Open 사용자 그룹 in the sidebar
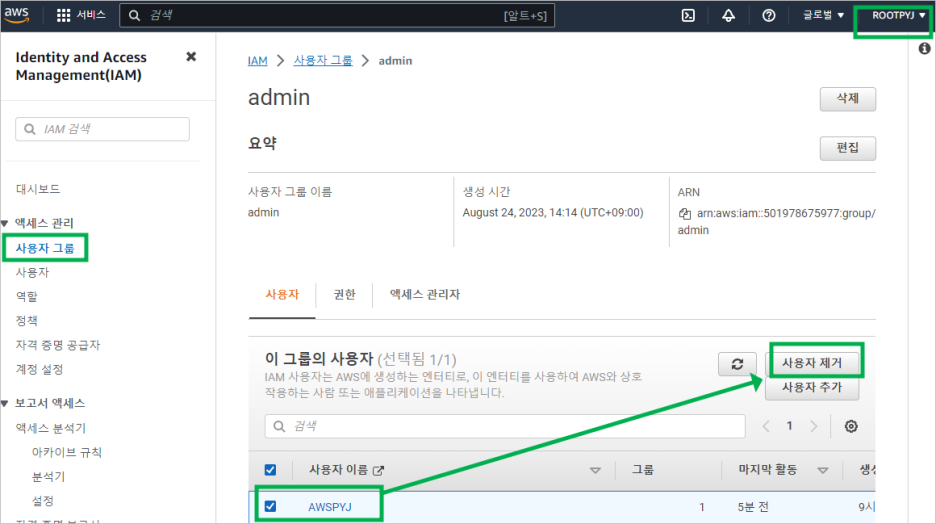This screenshot has height=524, width=936. [x=45, y=248]
